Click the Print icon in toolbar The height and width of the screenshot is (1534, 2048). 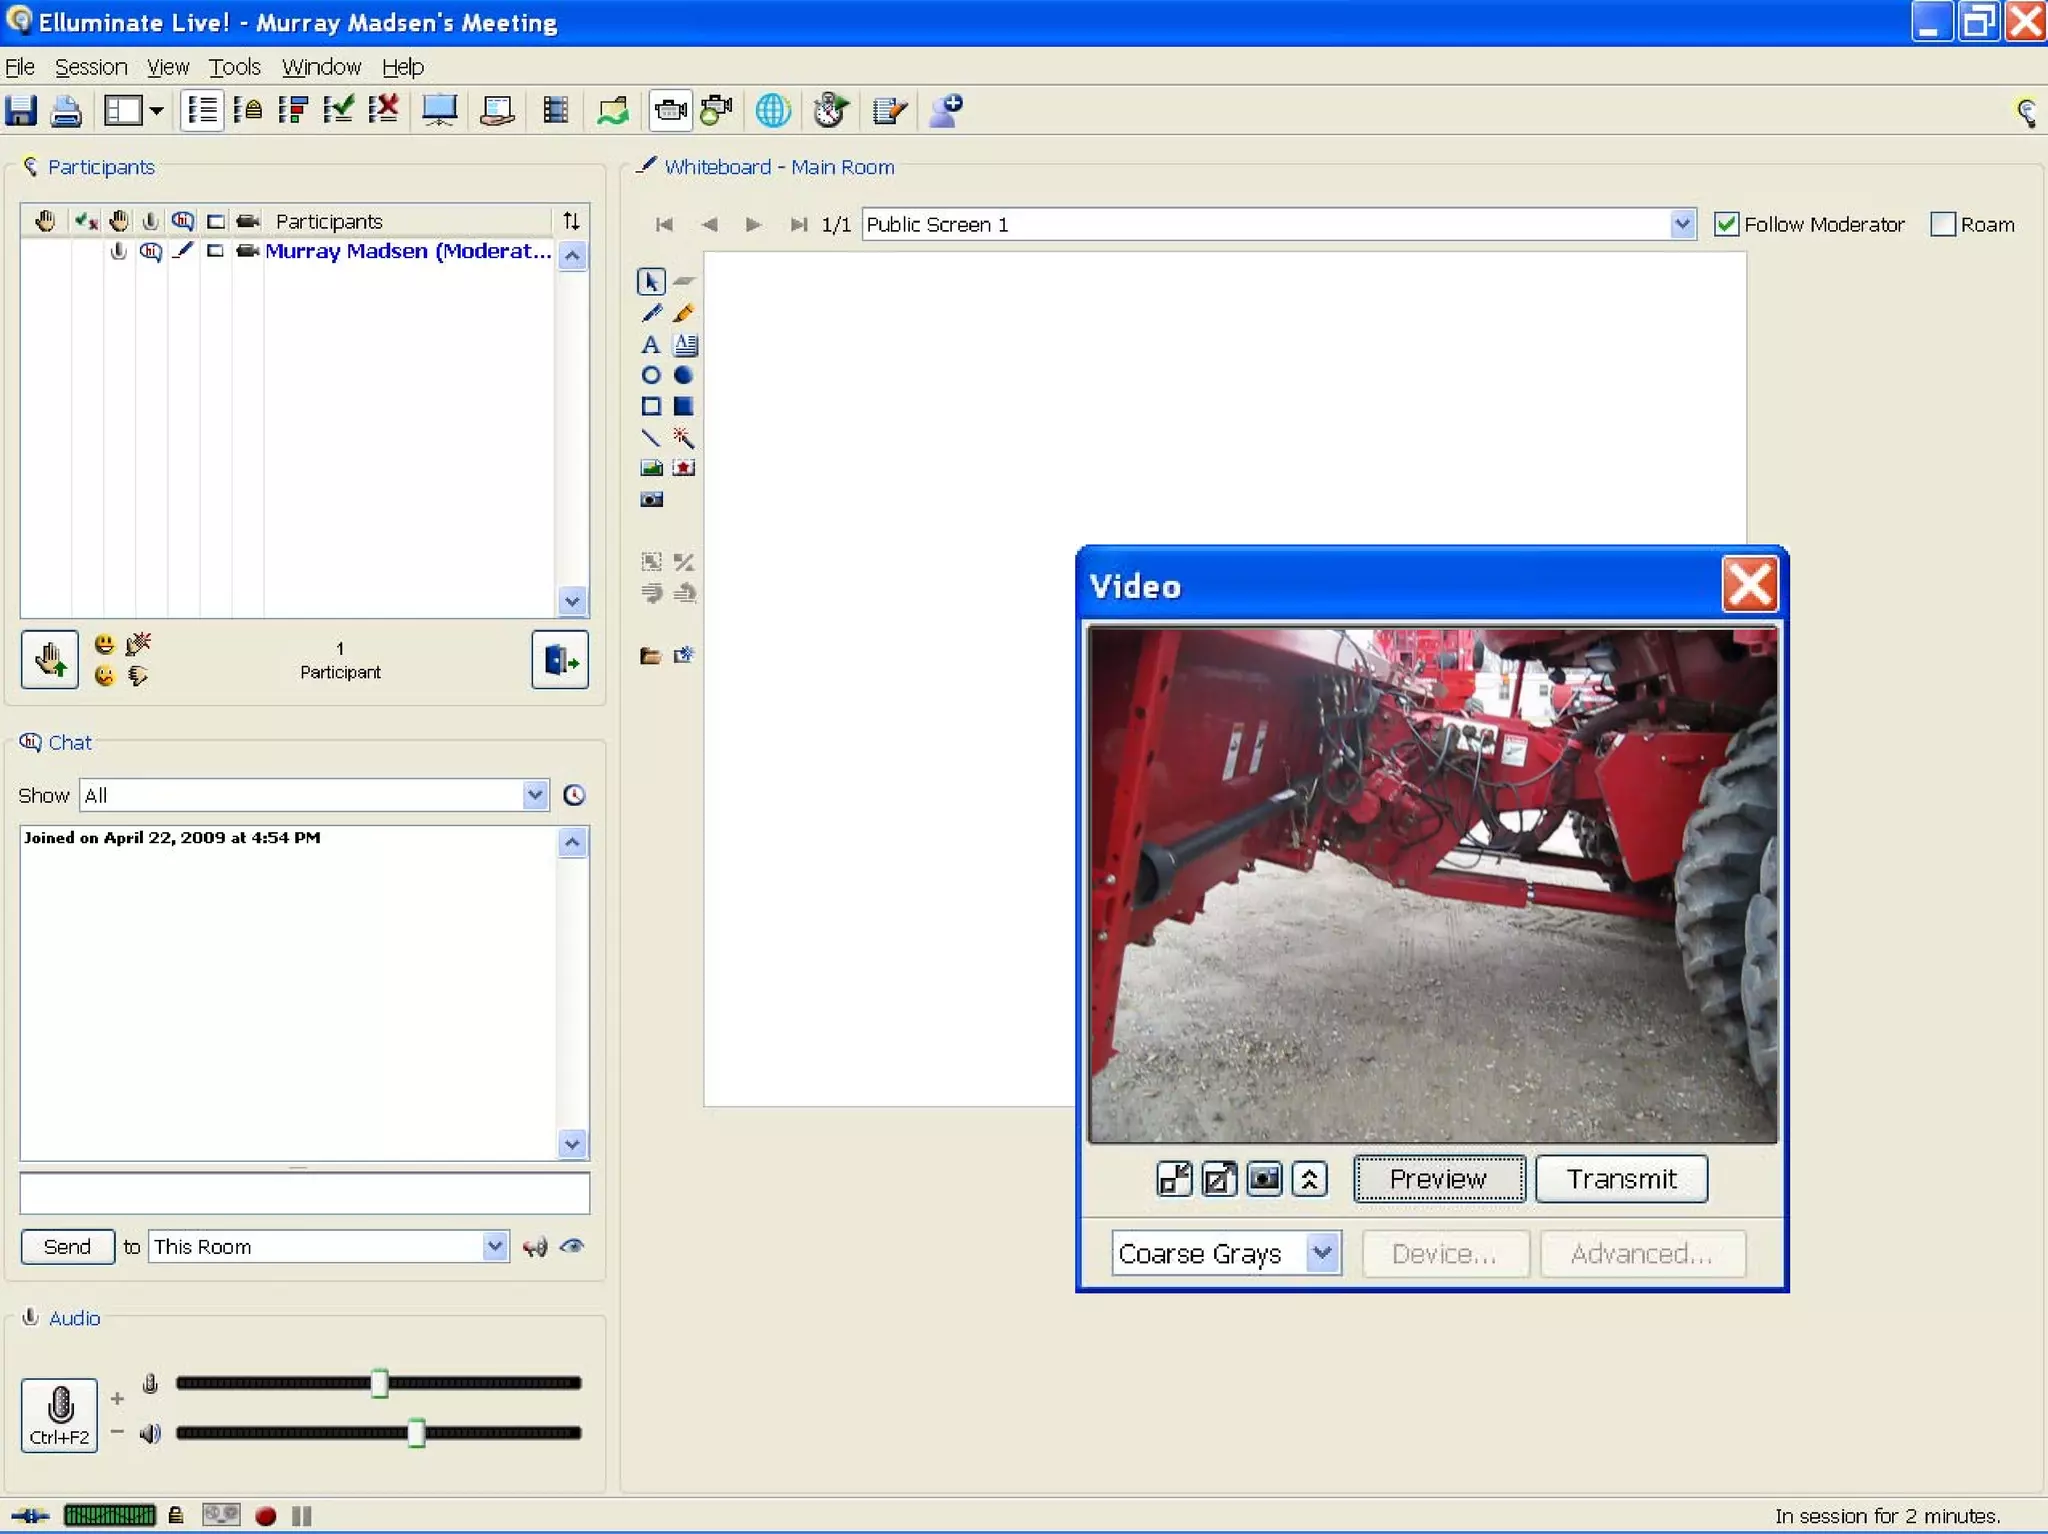(x=66, y=110)
